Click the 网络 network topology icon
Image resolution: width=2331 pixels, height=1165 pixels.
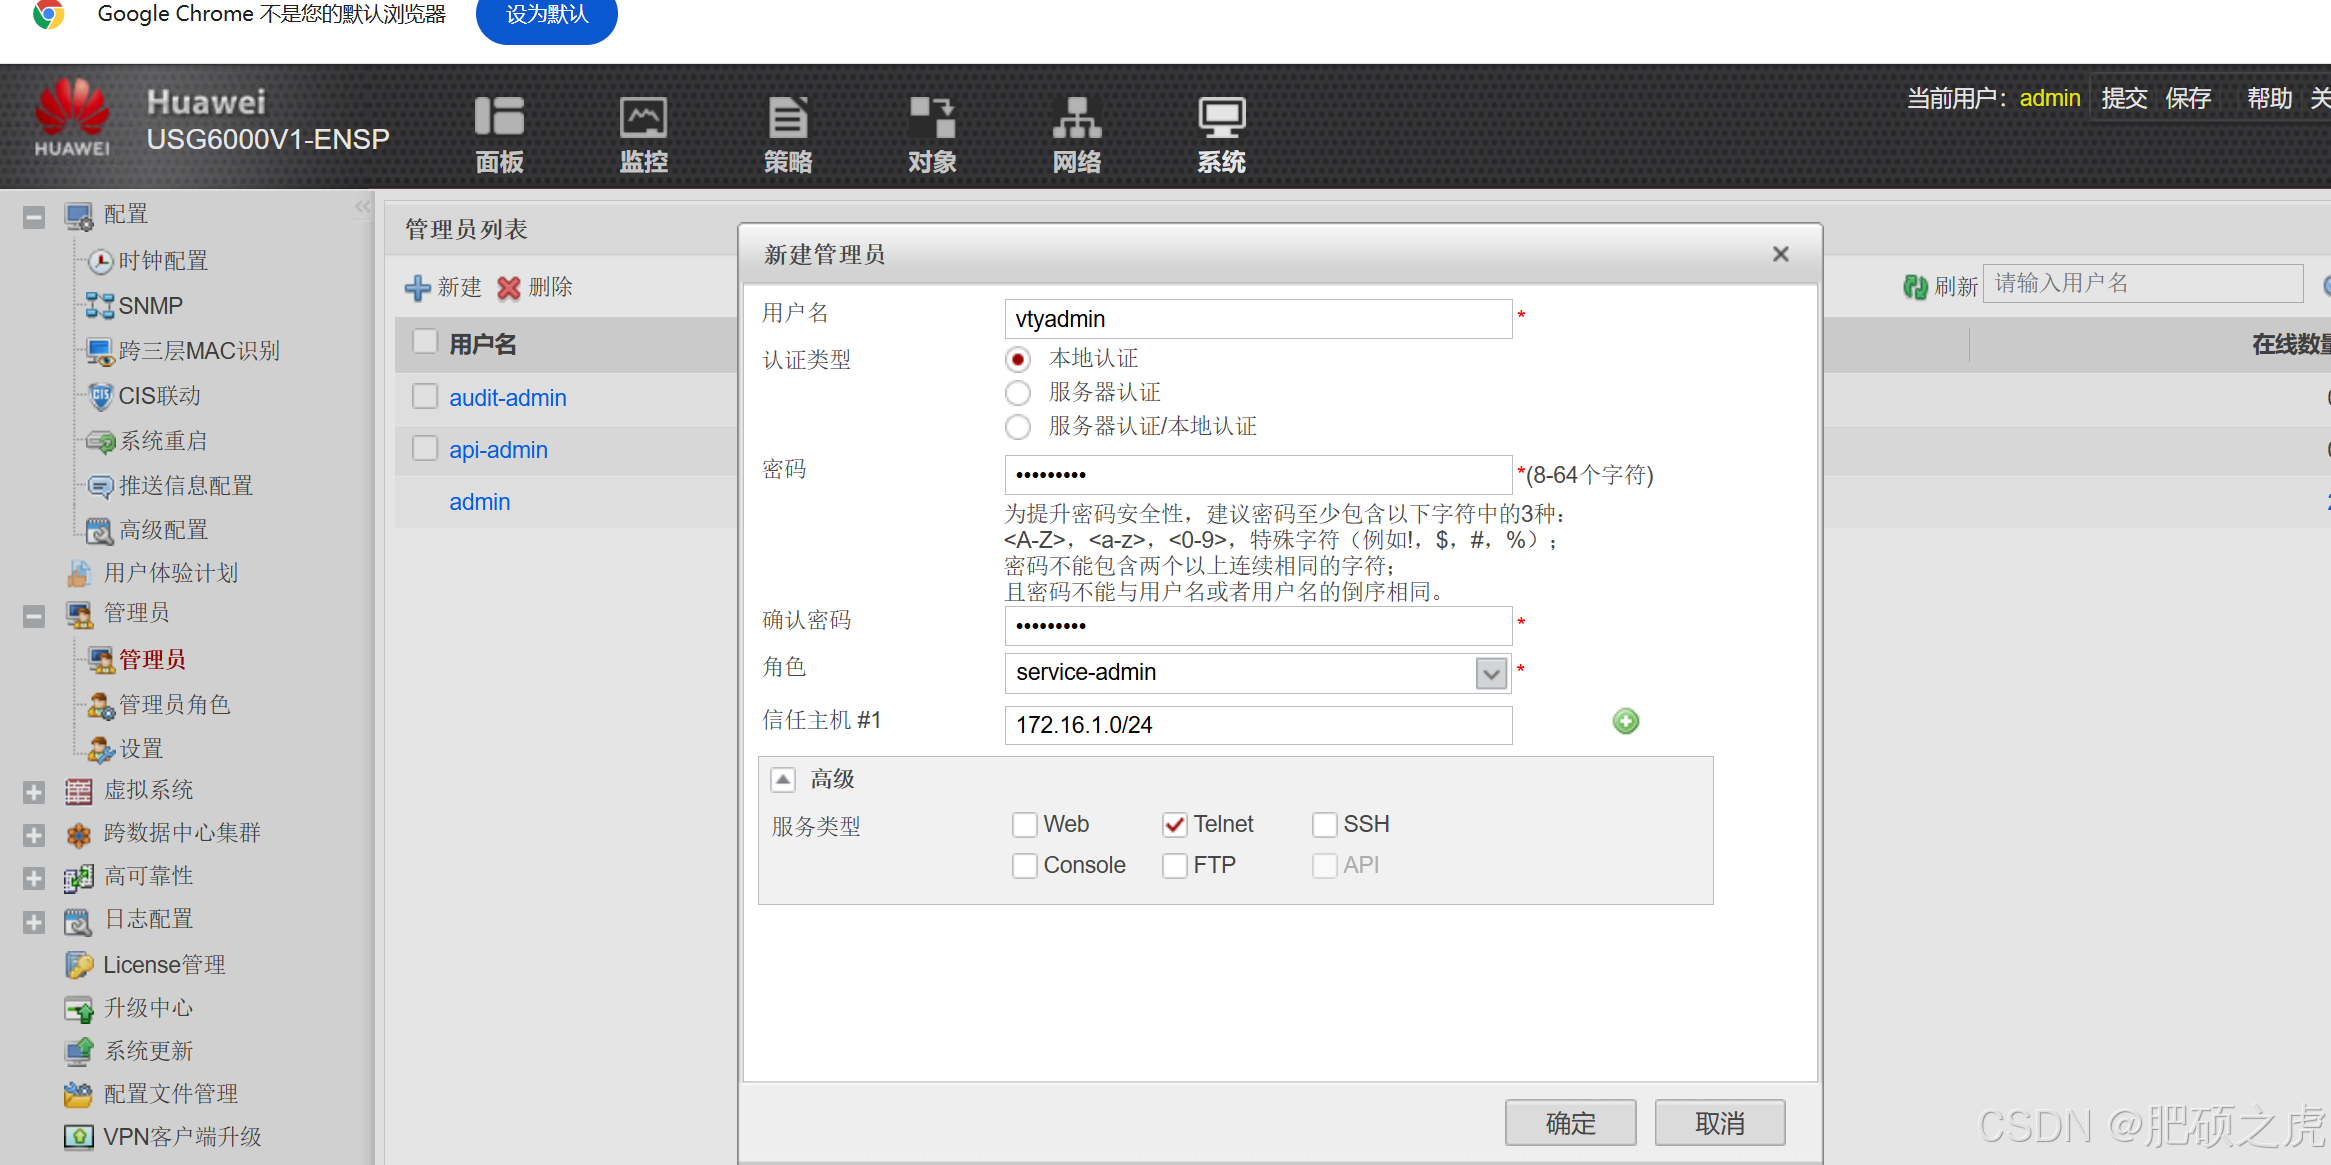1076,118
